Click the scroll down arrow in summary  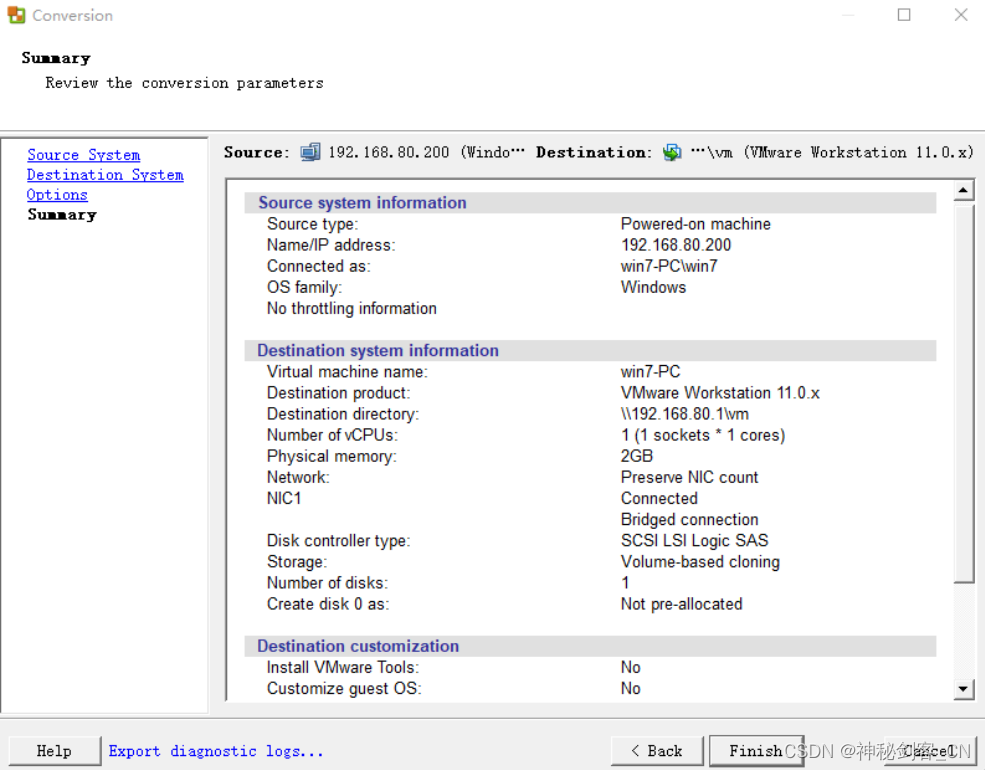click(964, 689)
